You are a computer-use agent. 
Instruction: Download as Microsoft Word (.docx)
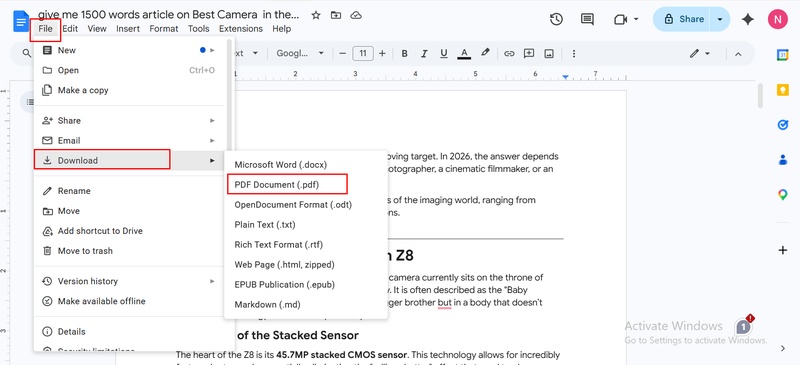coord(306,165)
